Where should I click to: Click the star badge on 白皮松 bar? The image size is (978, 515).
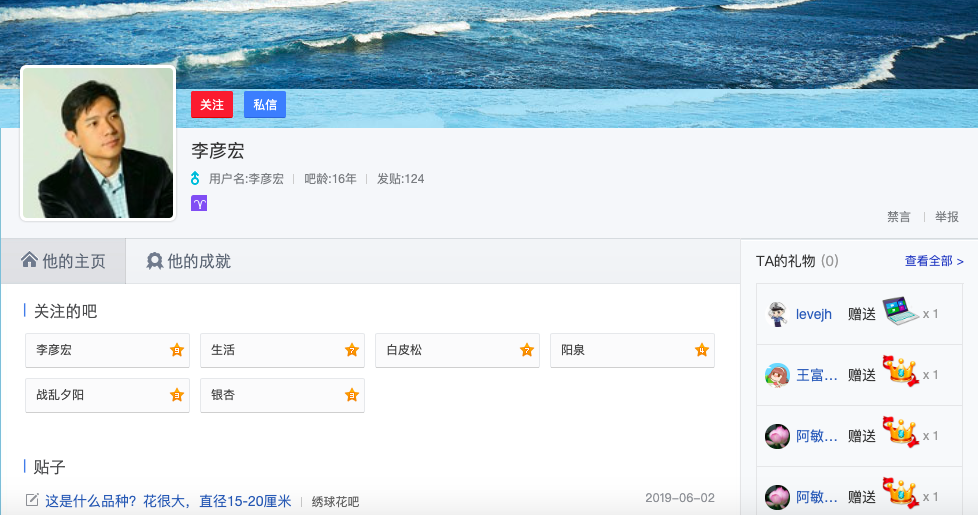point(527,350)
